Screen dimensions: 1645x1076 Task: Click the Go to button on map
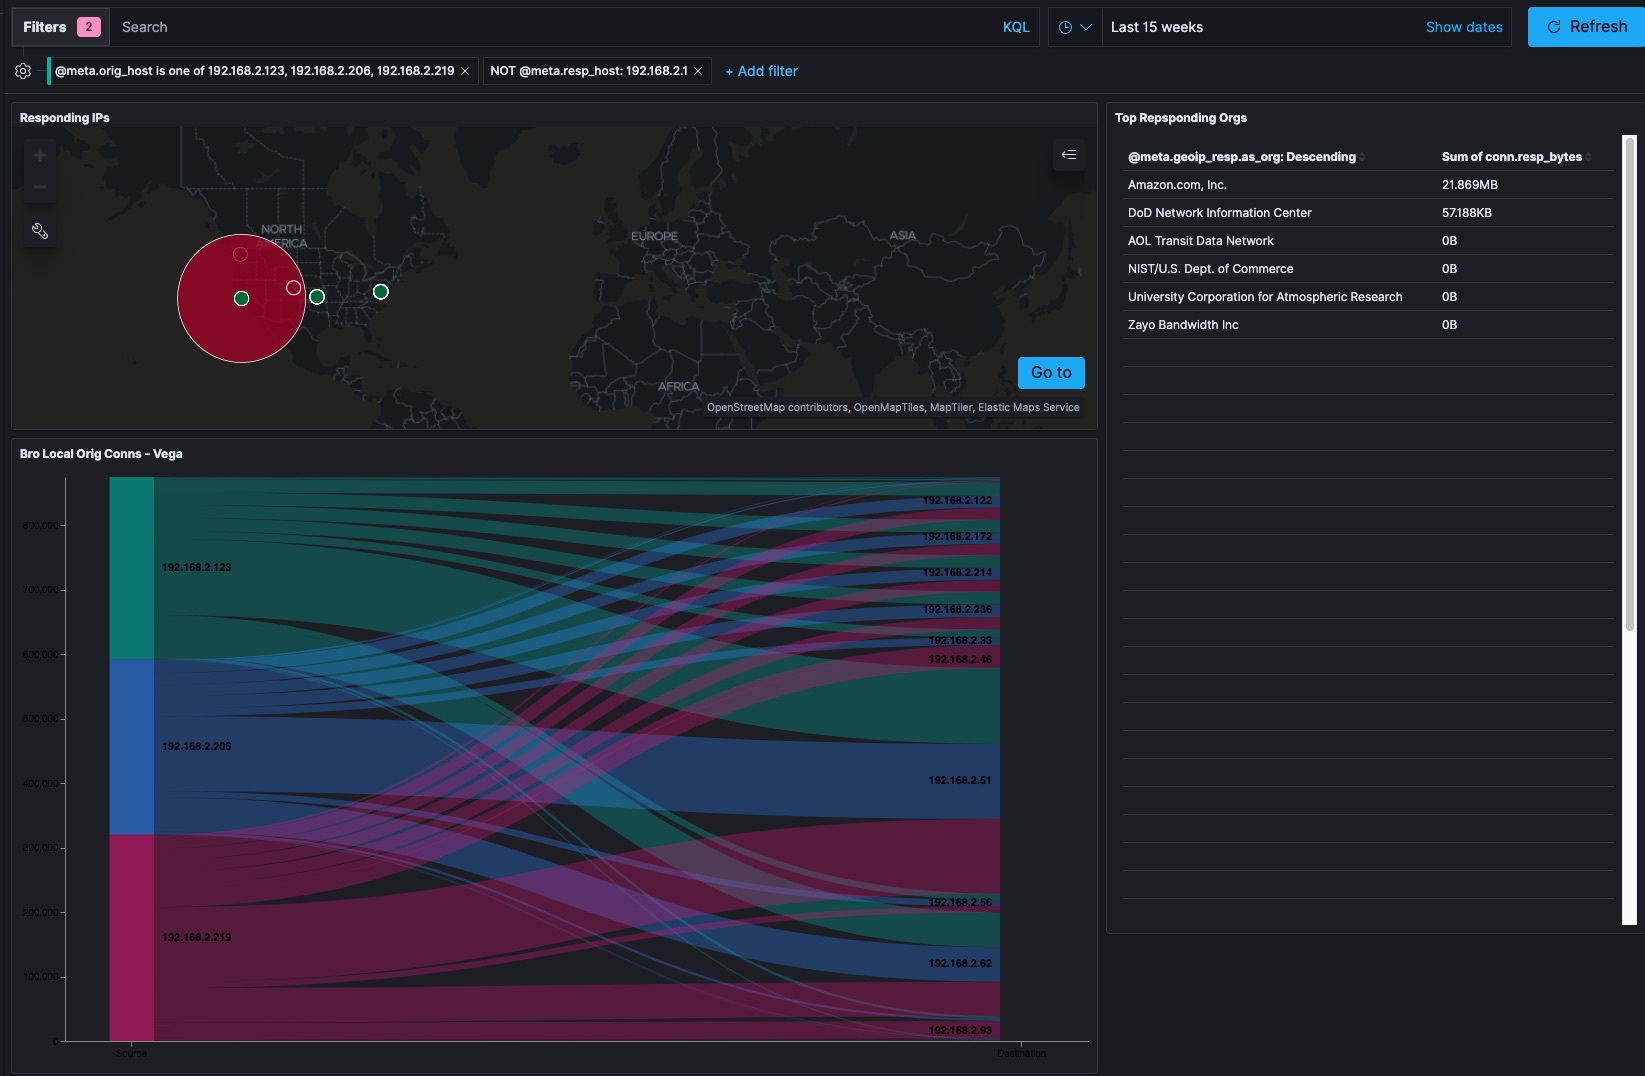(1051, 373)
